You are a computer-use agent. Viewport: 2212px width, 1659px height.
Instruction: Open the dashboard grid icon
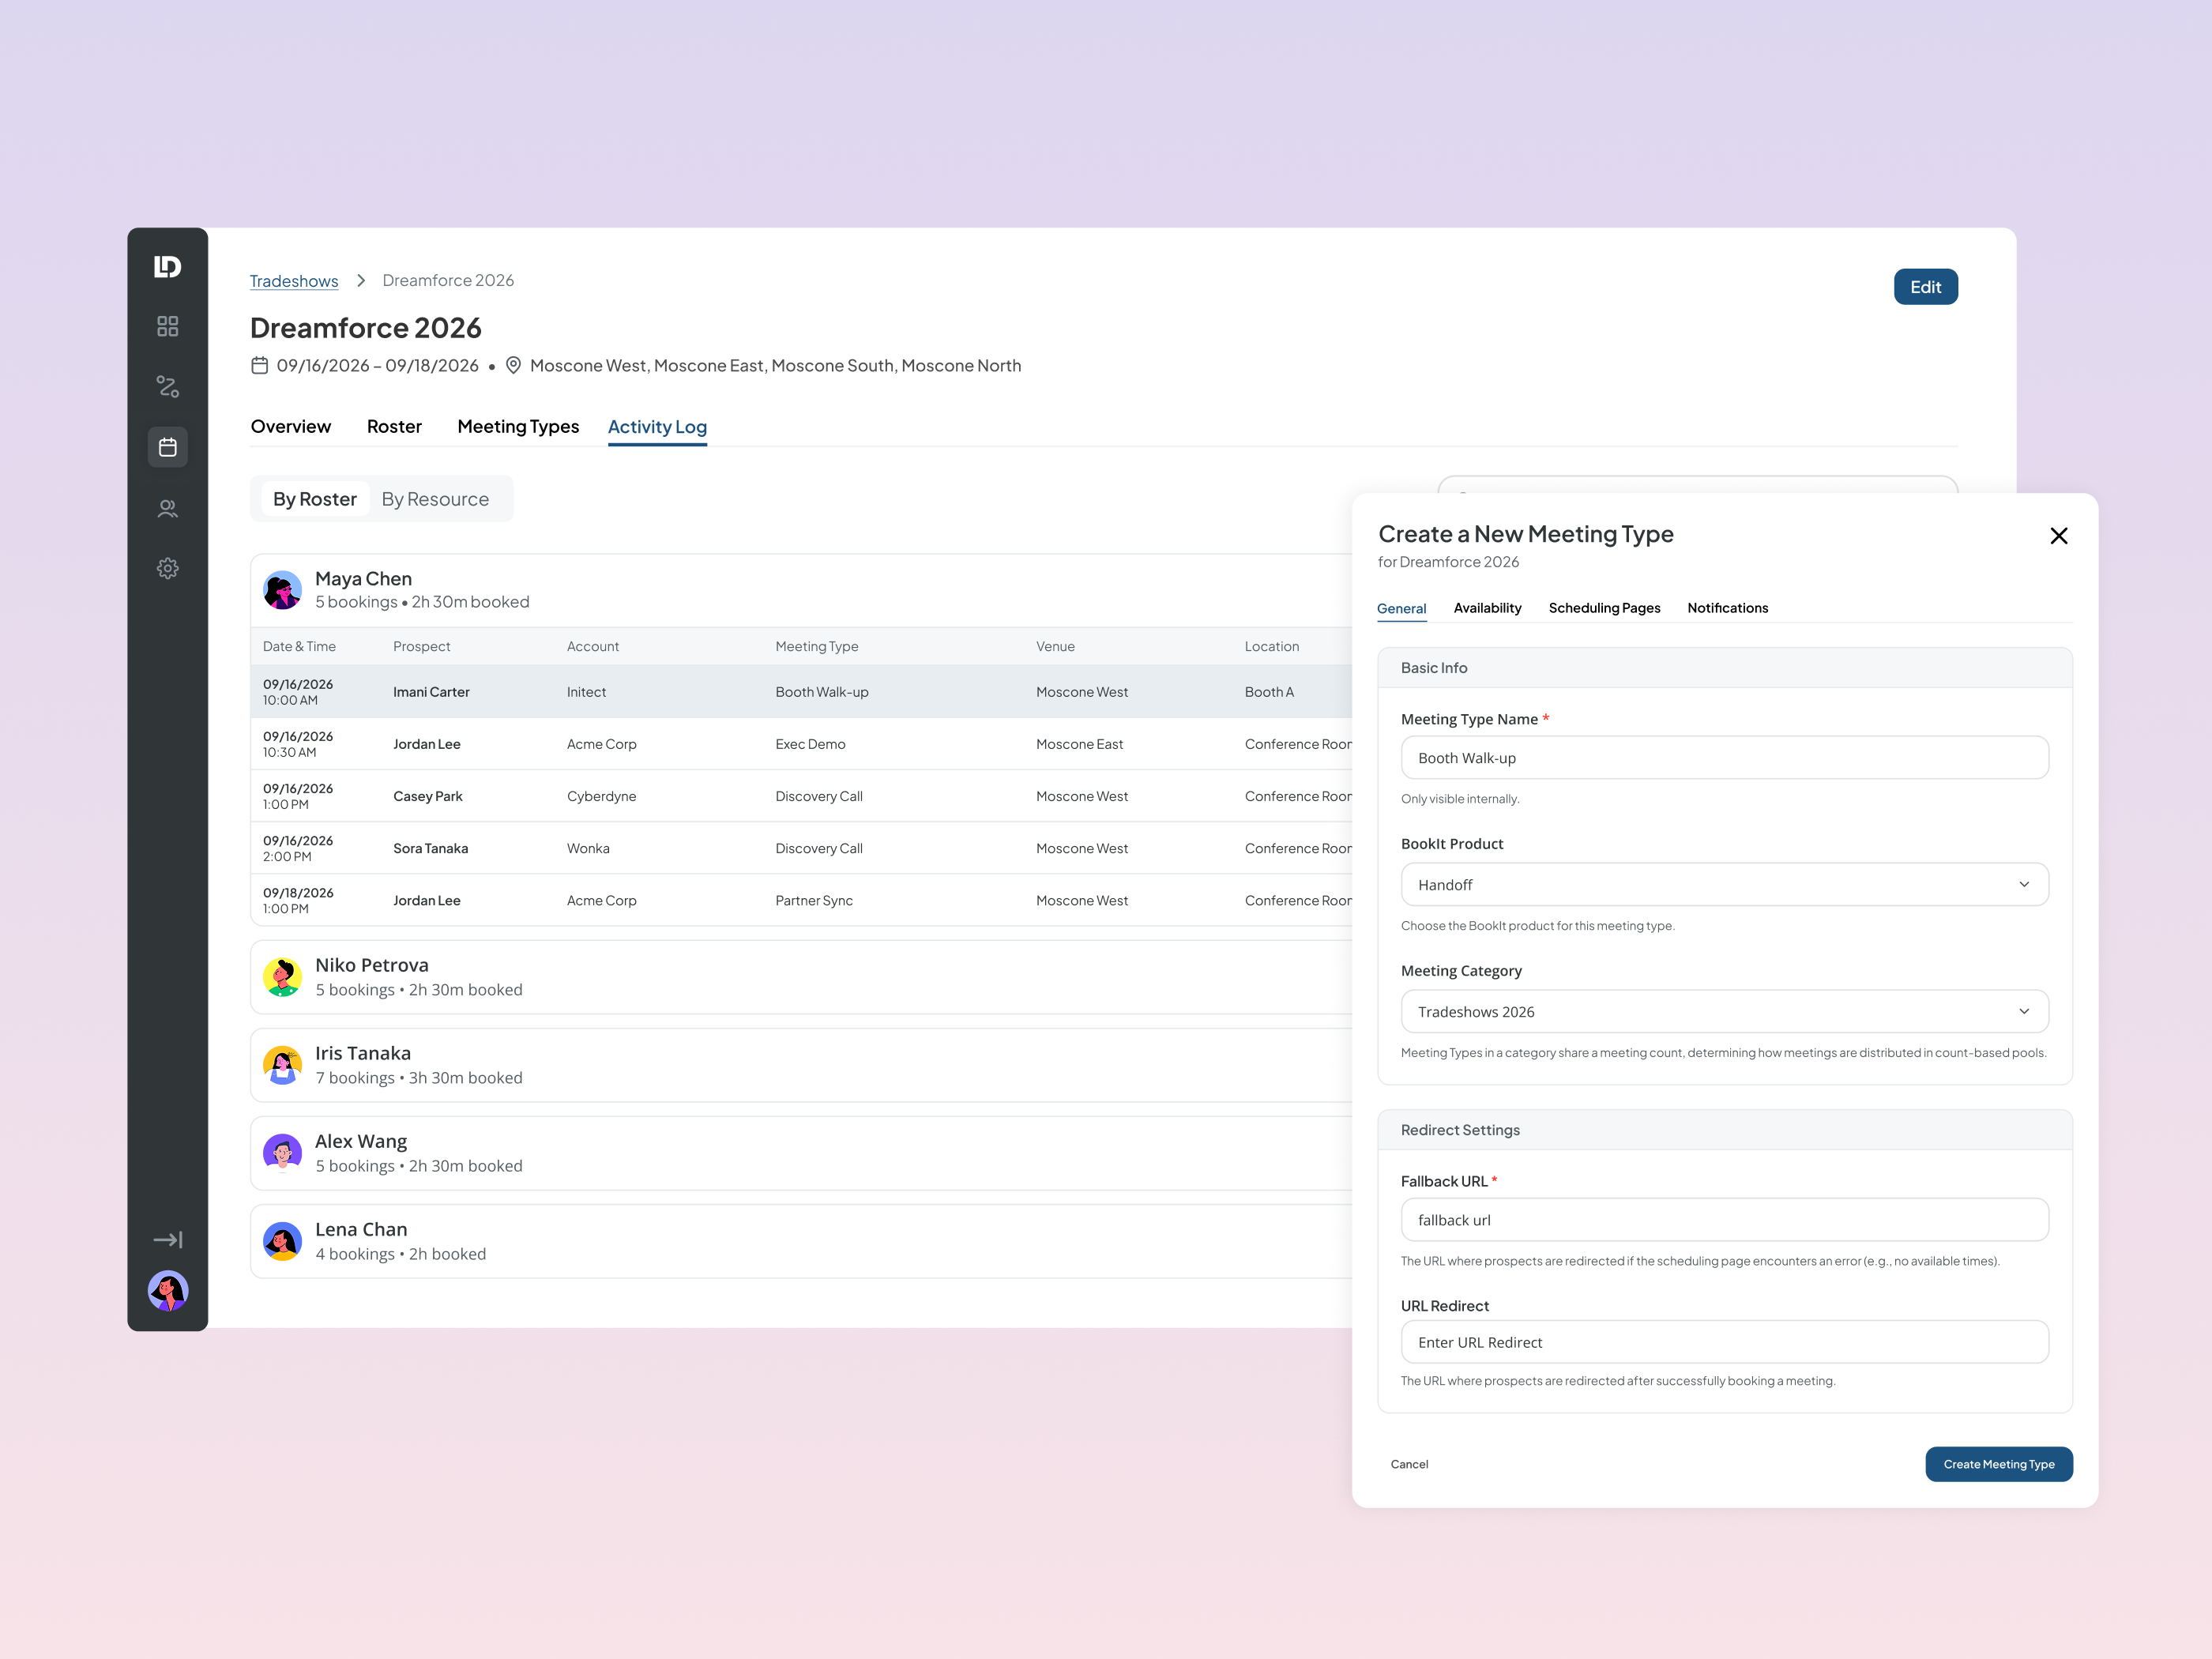(167, 326)
